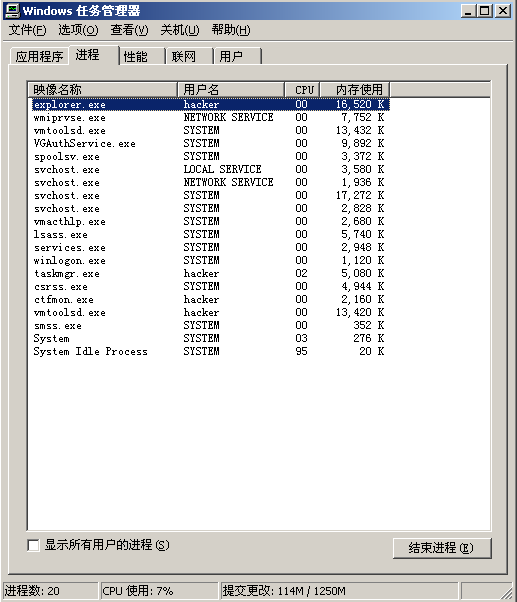Open the 查看(V) menu
This screenshot has width=517, height=602.
129,30
